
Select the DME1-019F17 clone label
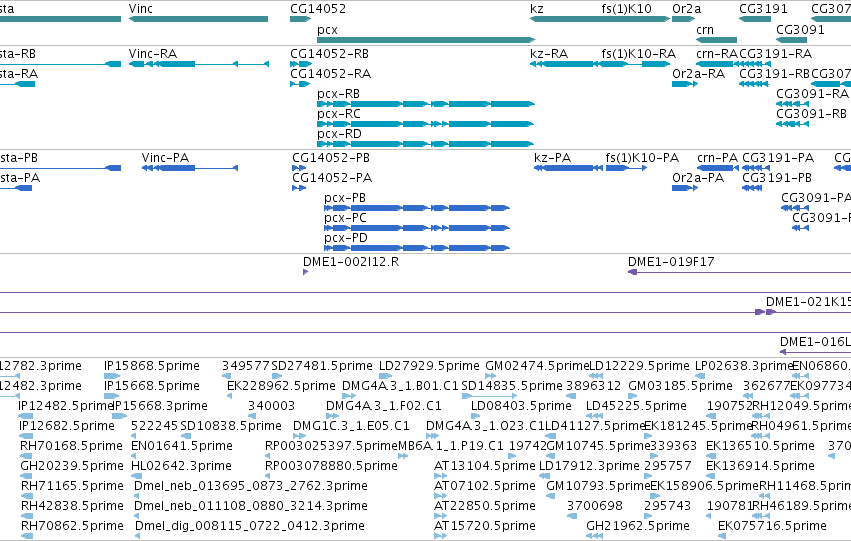click(x=671, y=262)
